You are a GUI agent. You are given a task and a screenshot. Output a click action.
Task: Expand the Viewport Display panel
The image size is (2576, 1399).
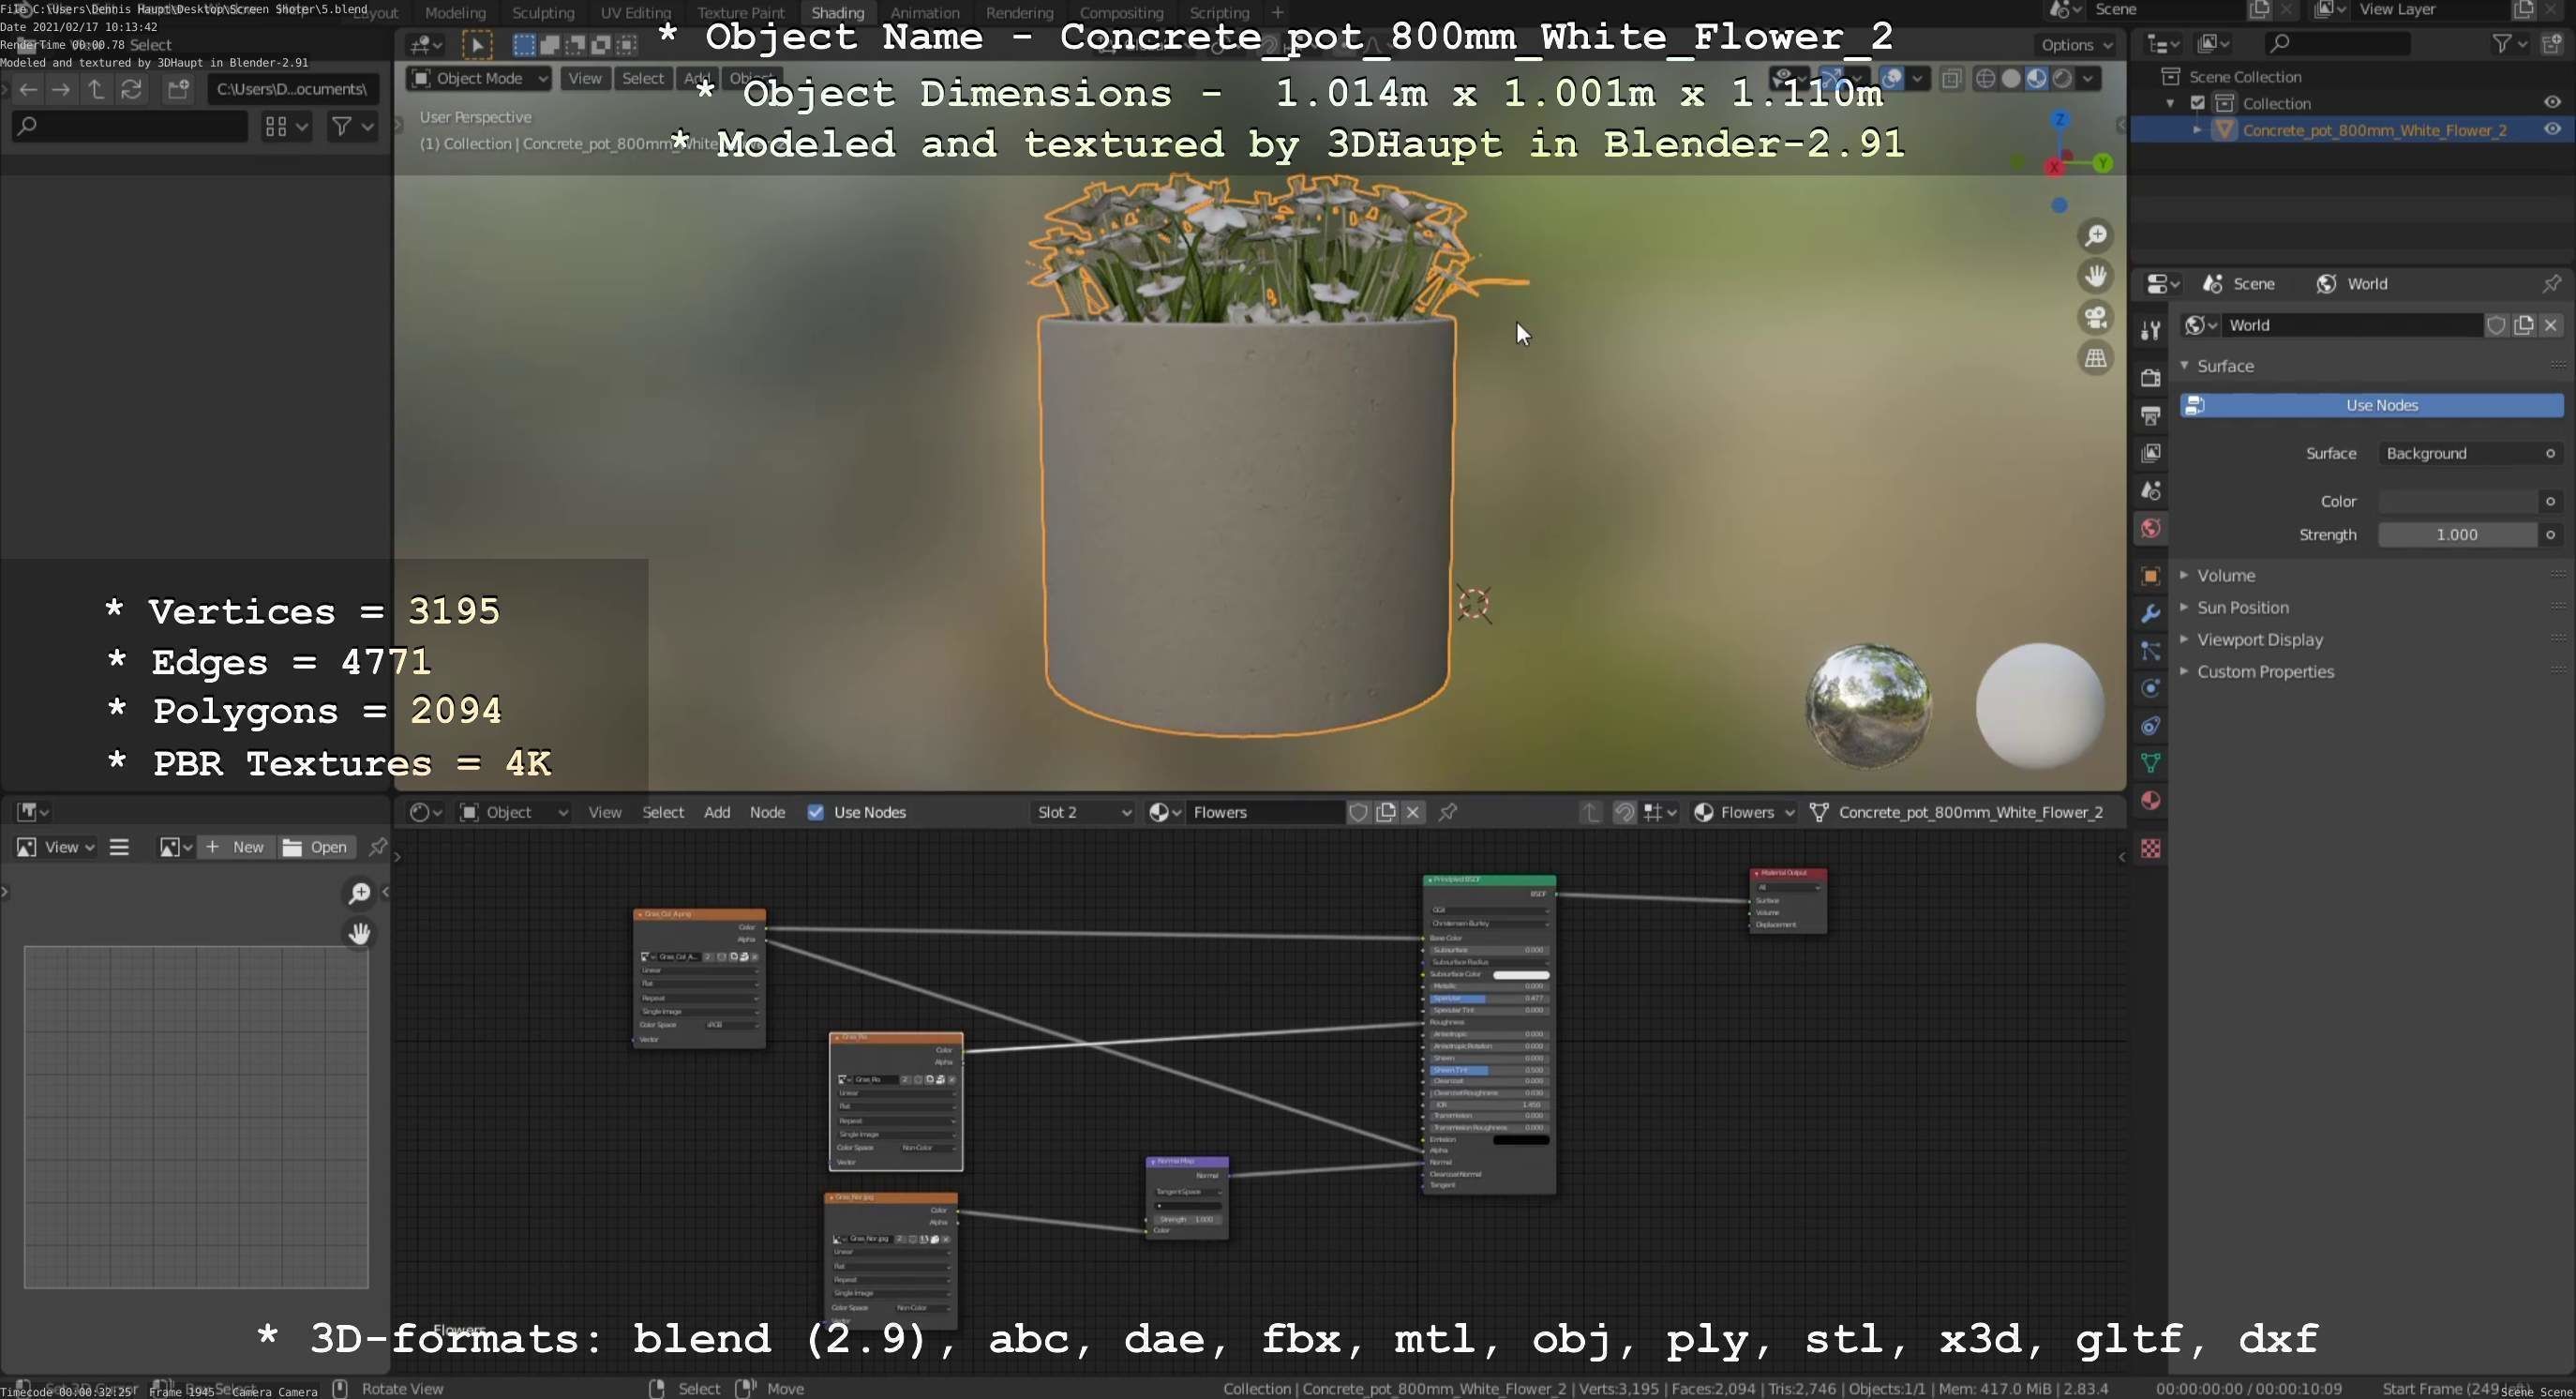2259,639
